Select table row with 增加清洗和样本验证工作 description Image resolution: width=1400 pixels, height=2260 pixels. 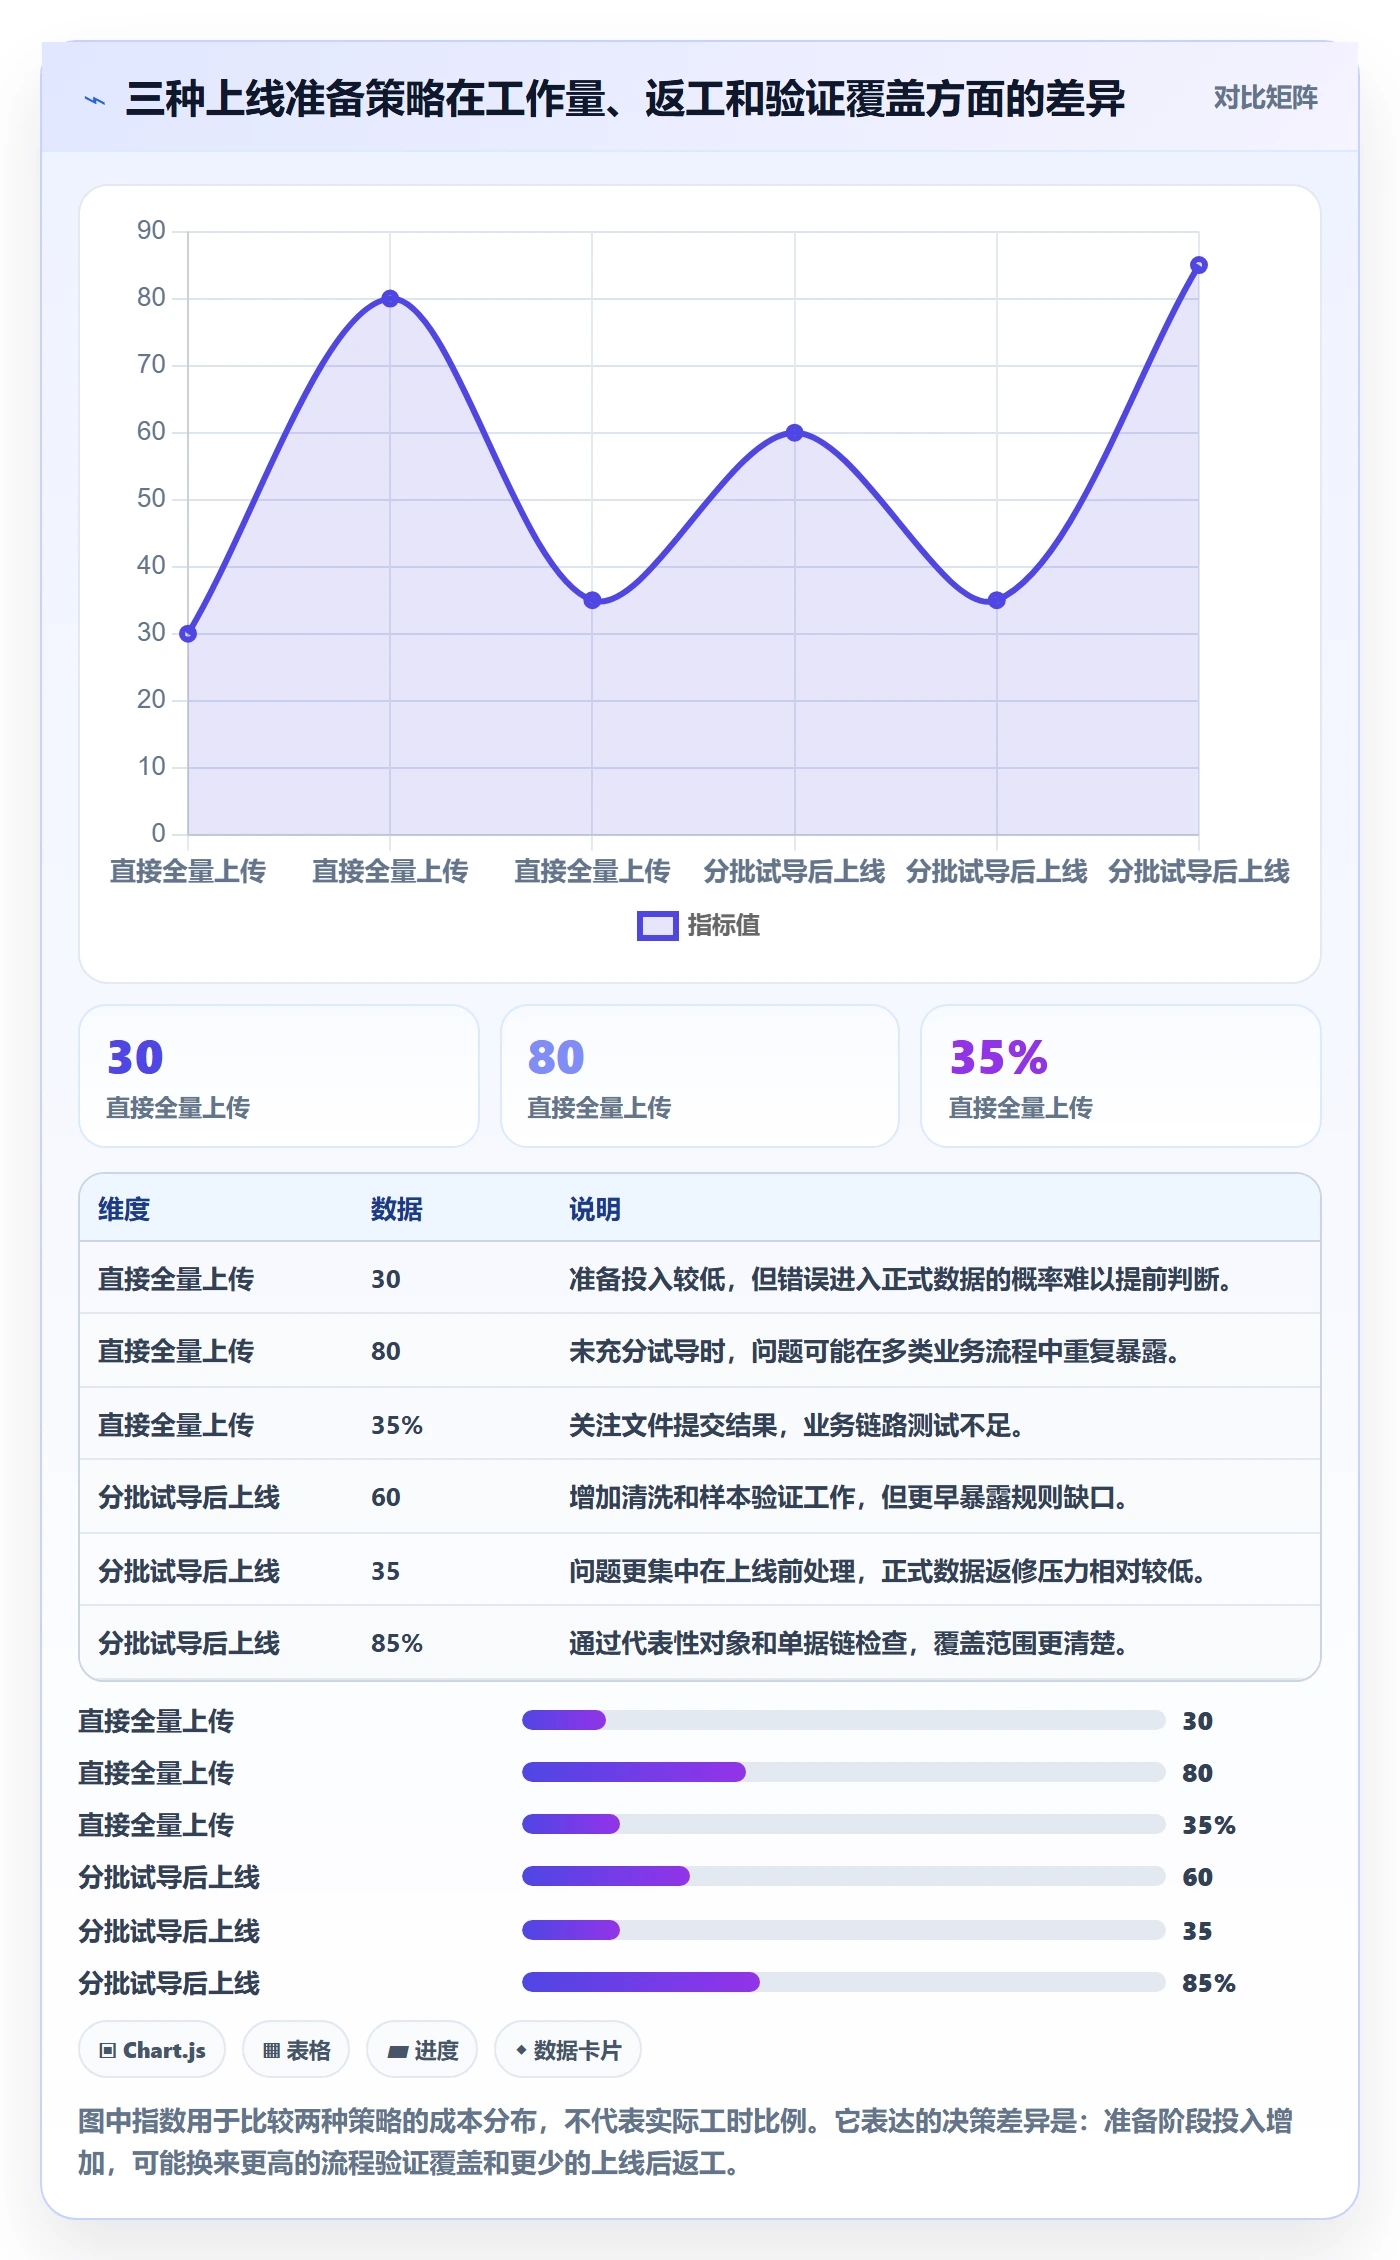[x=700, y=1497]
